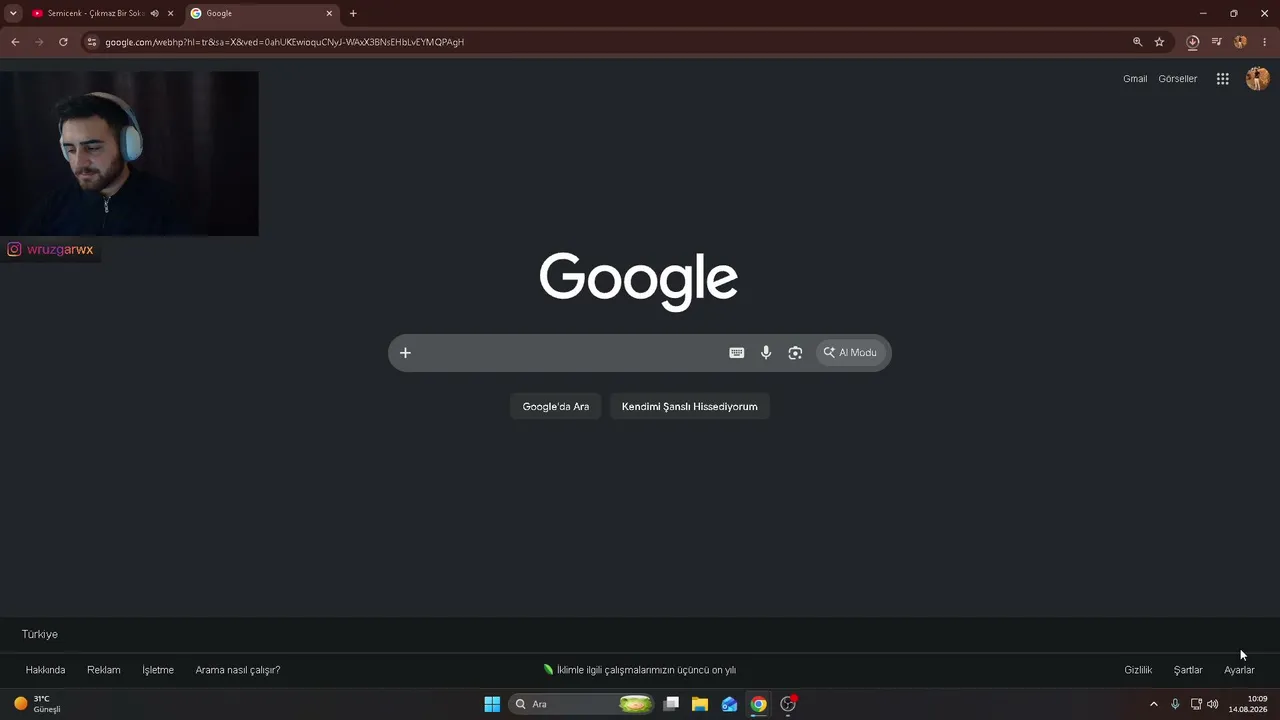Click the plus icon in search box
Viewport: 1280px width, 720px height.
coord(405,353)
